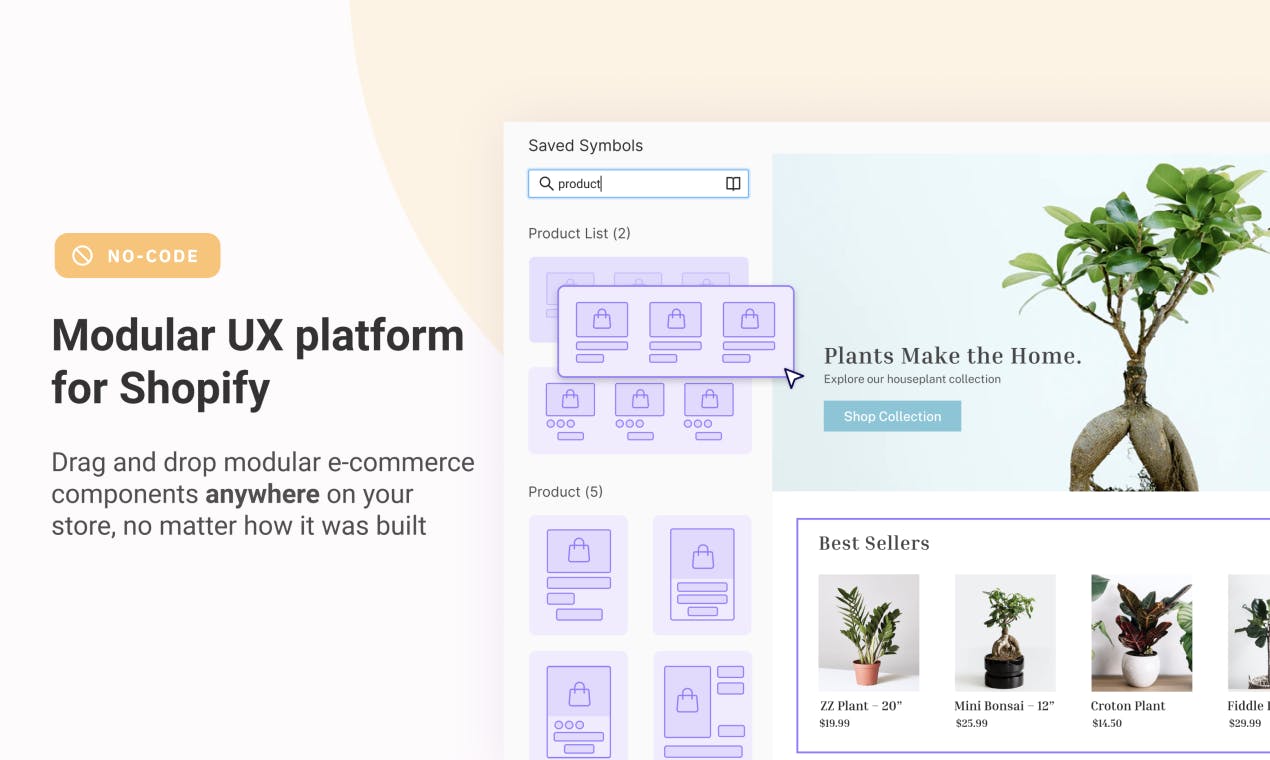Screen dimensions: 1270x760
Task: Click the $25.99 price
Action: click(x=971, y=723)
